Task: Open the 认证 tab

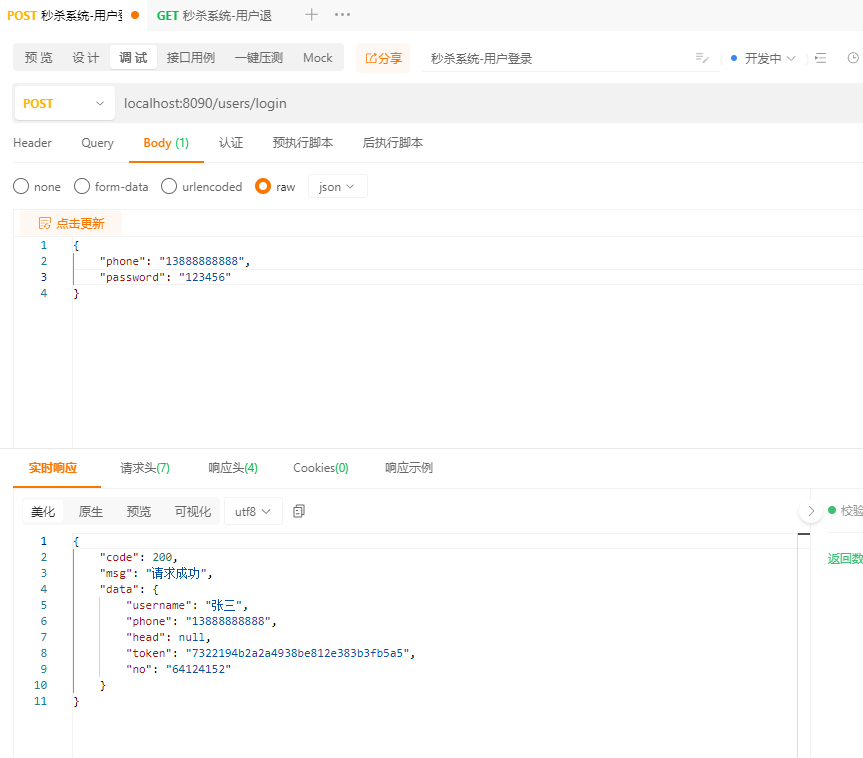Action: tap(231, 143)
